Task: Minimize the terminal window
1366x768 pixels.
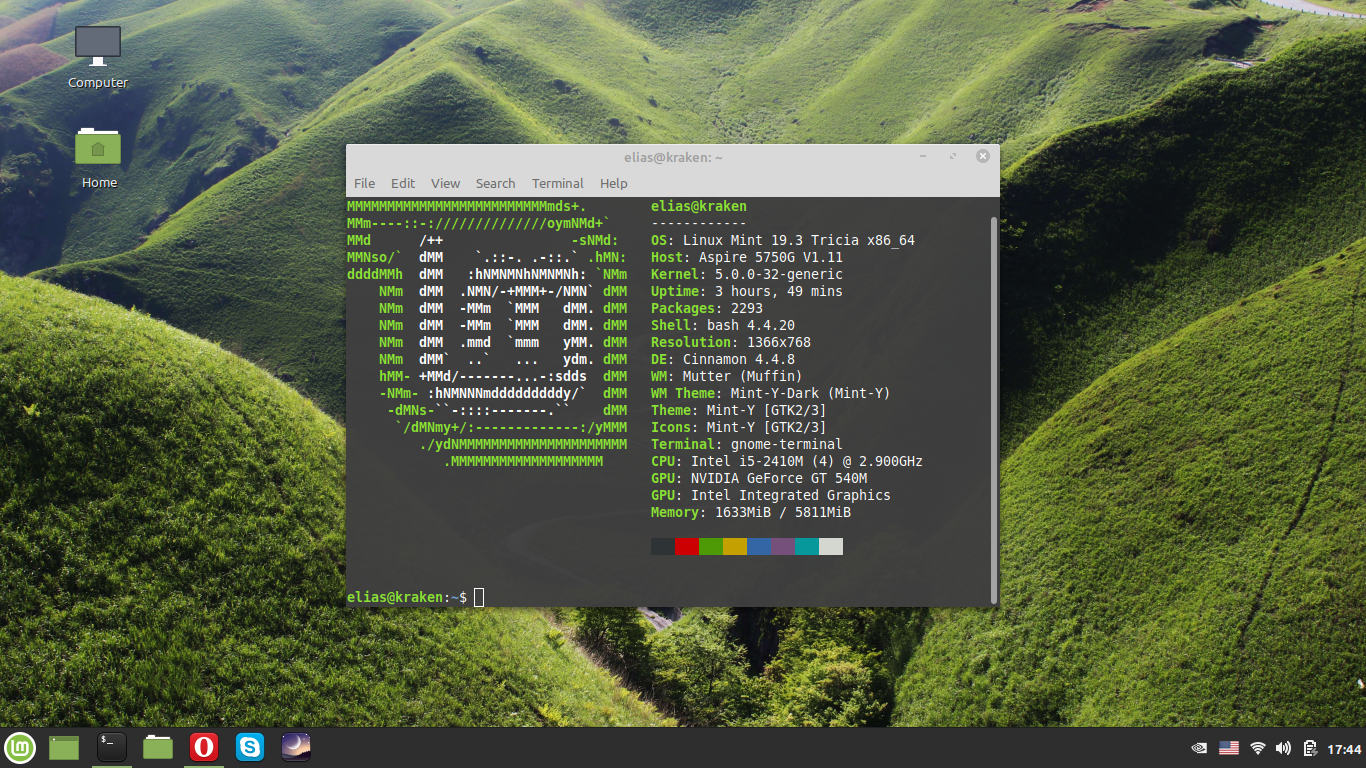Action: pyautogui.click(x=923, y=157)
